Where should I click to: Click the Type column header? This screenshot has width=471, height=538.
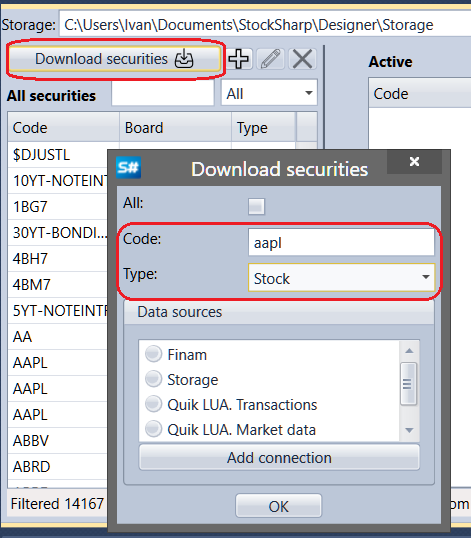click(x=263, y=128)
